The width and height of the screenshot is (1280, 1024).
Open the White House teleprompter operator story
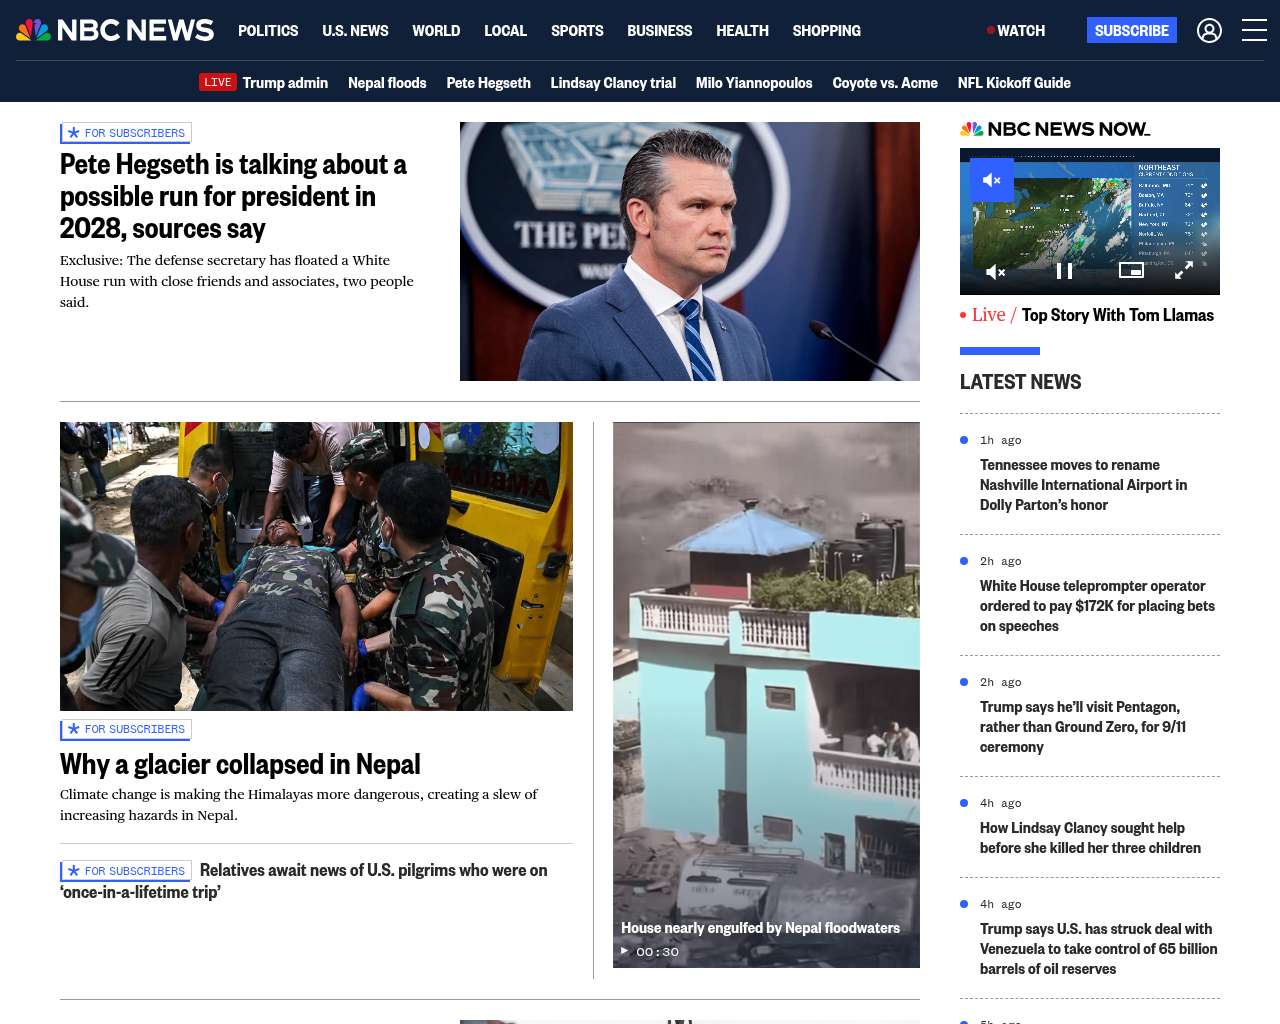[x=1097, y=606]
